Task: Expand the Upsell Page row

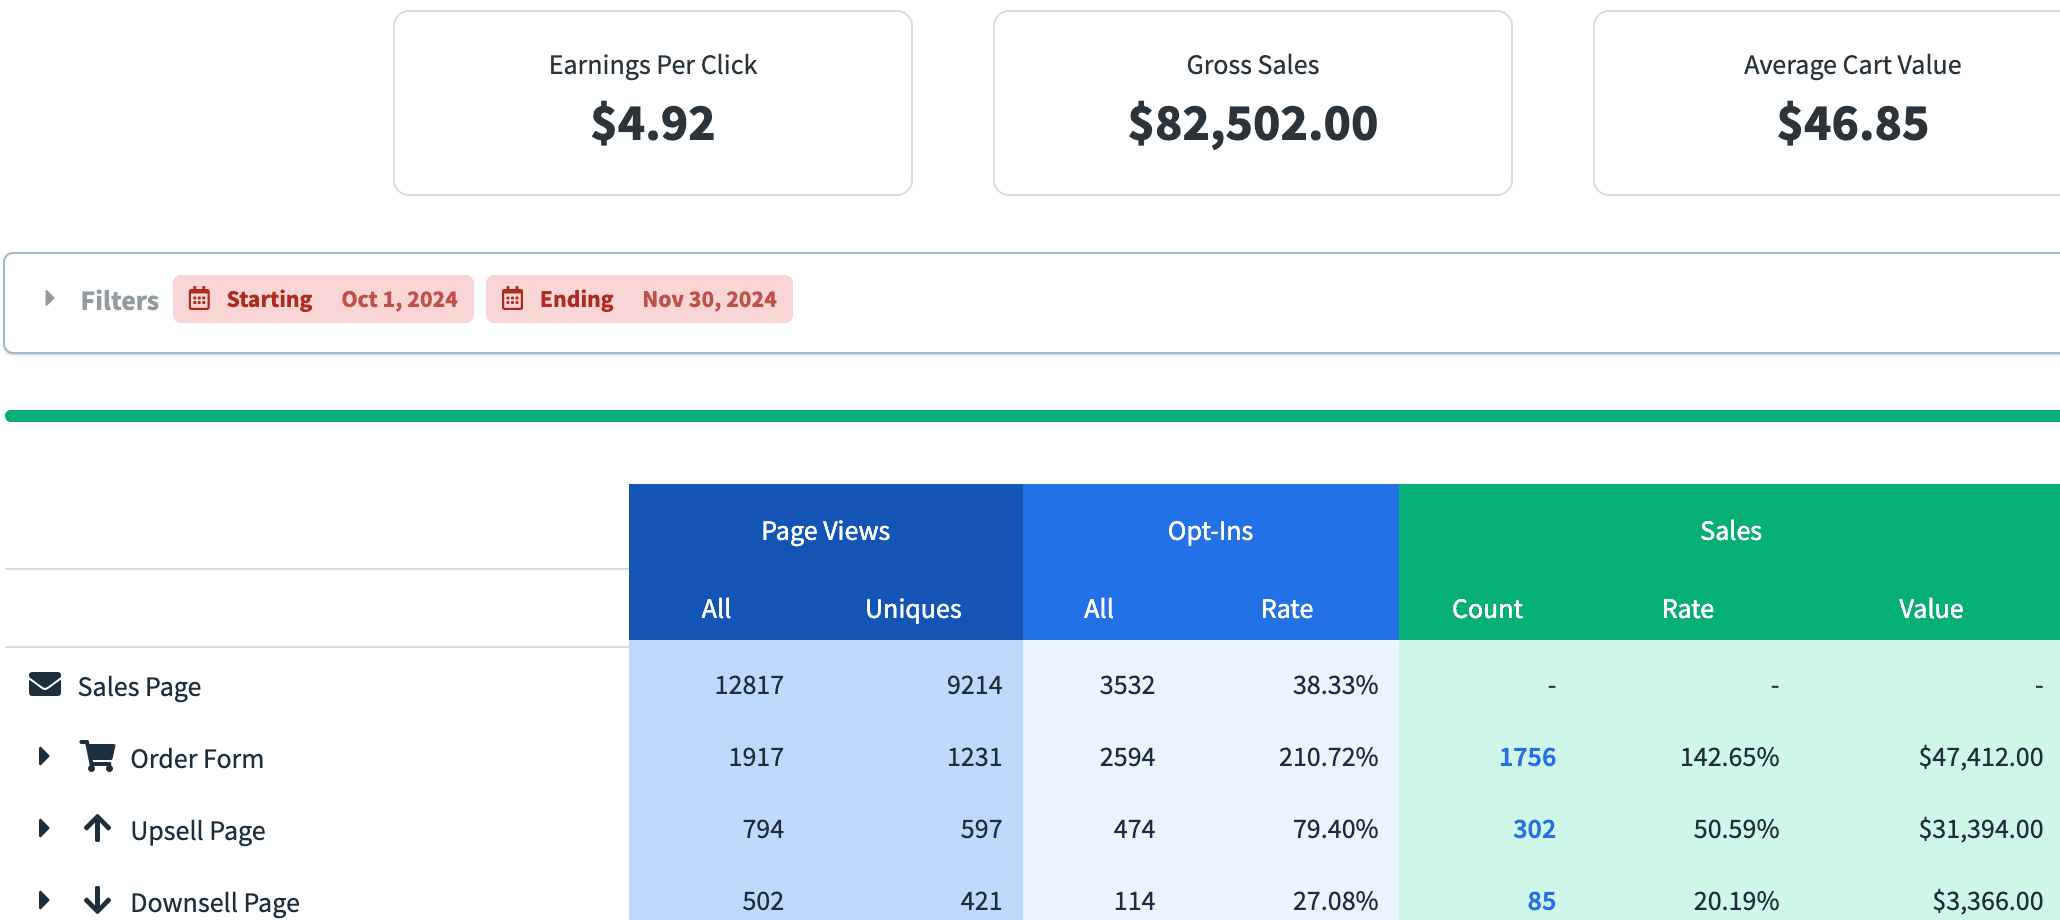Action: pos(44,829)
